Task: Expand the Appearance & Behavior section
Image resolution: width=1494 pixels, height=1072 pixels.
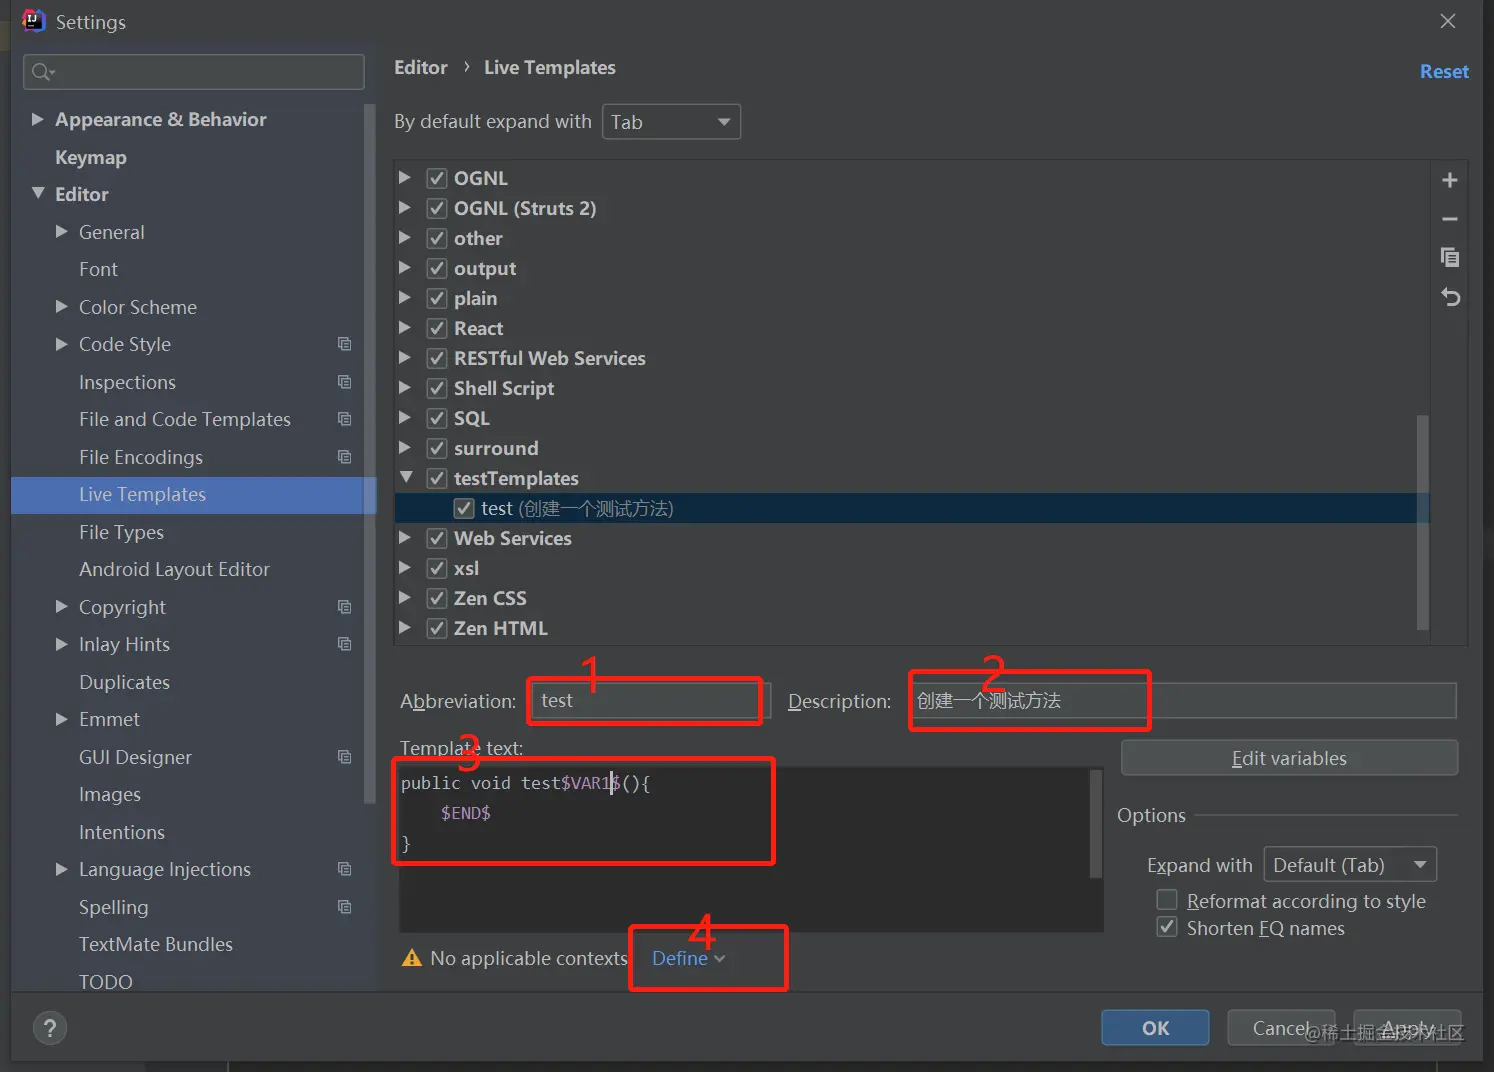Action: [37, 119]
